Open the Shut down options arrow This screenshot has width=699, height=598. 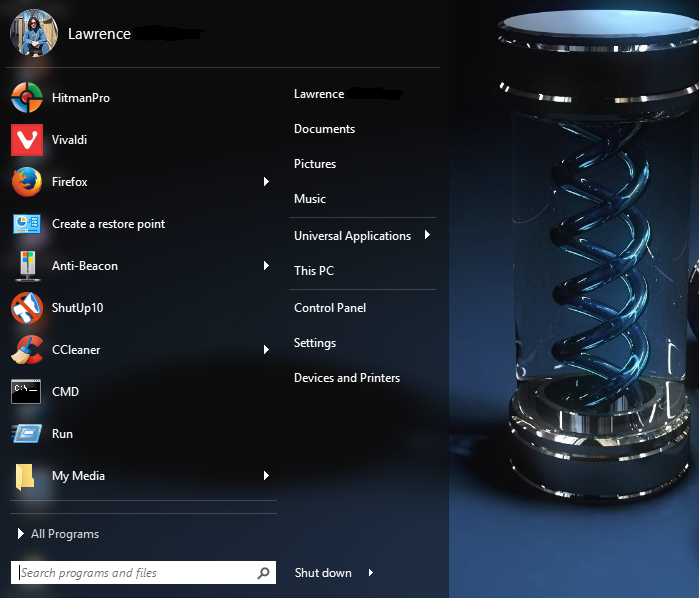pos(370,573)
